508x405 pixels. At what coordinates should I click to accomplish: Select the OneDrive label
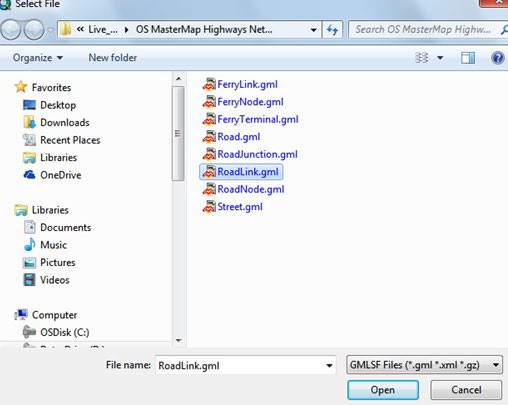tap(61, 175)
